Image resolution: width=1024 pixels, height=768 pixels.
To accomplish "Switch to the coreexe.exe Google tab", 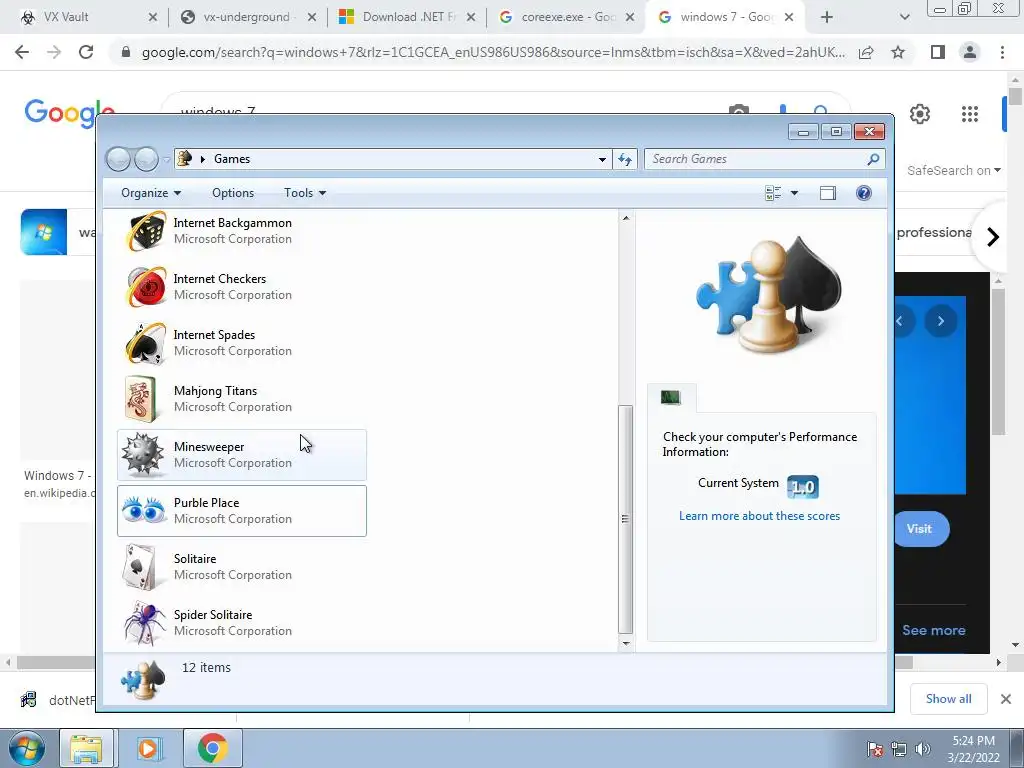I will [567, 17].
